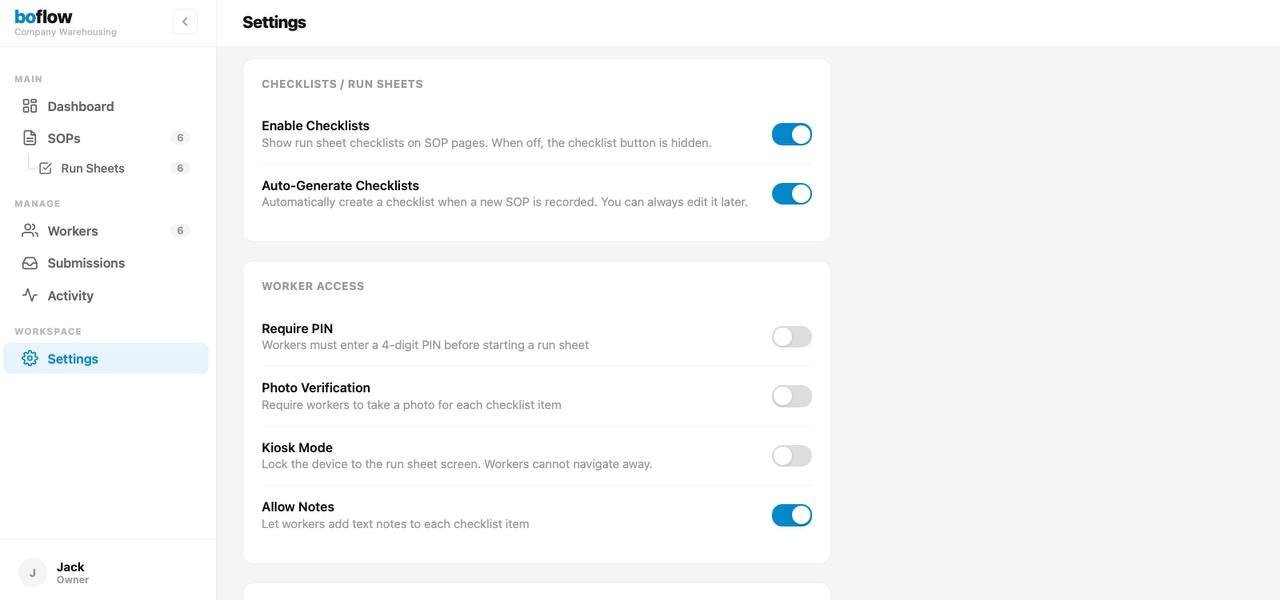The height and width of the screenshot is (600, 1280).
Task: Click the Workers count badge
Action: tap(180, 230)
